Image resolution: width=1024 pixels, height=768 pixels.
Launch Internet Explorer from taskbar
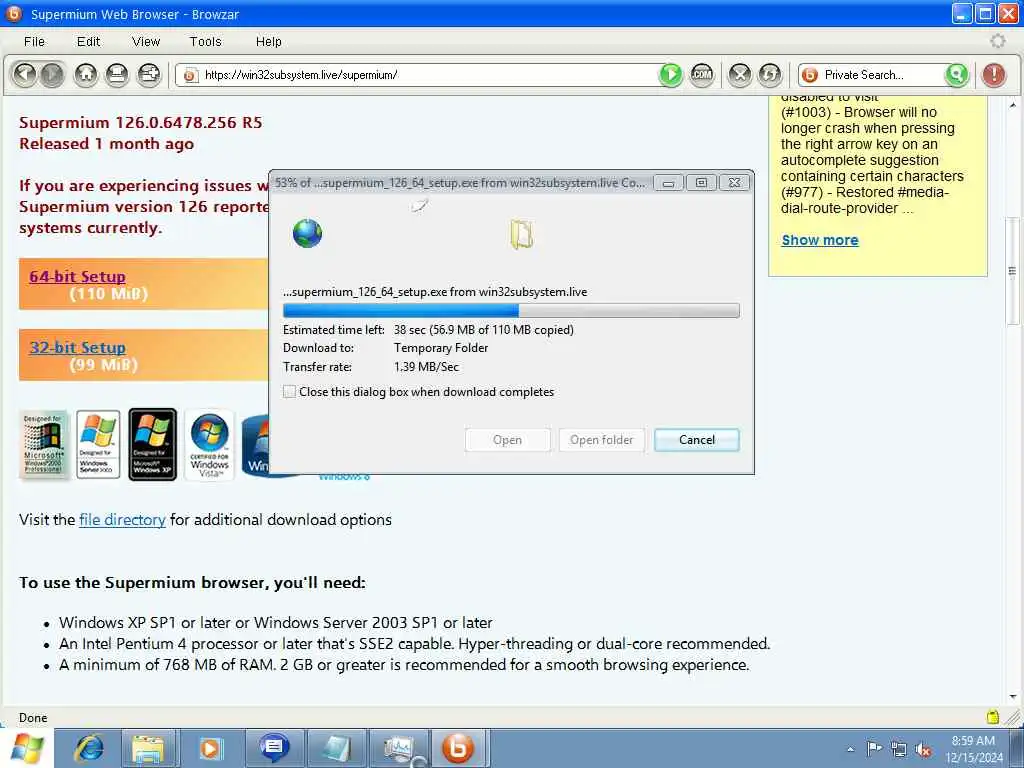89,748
